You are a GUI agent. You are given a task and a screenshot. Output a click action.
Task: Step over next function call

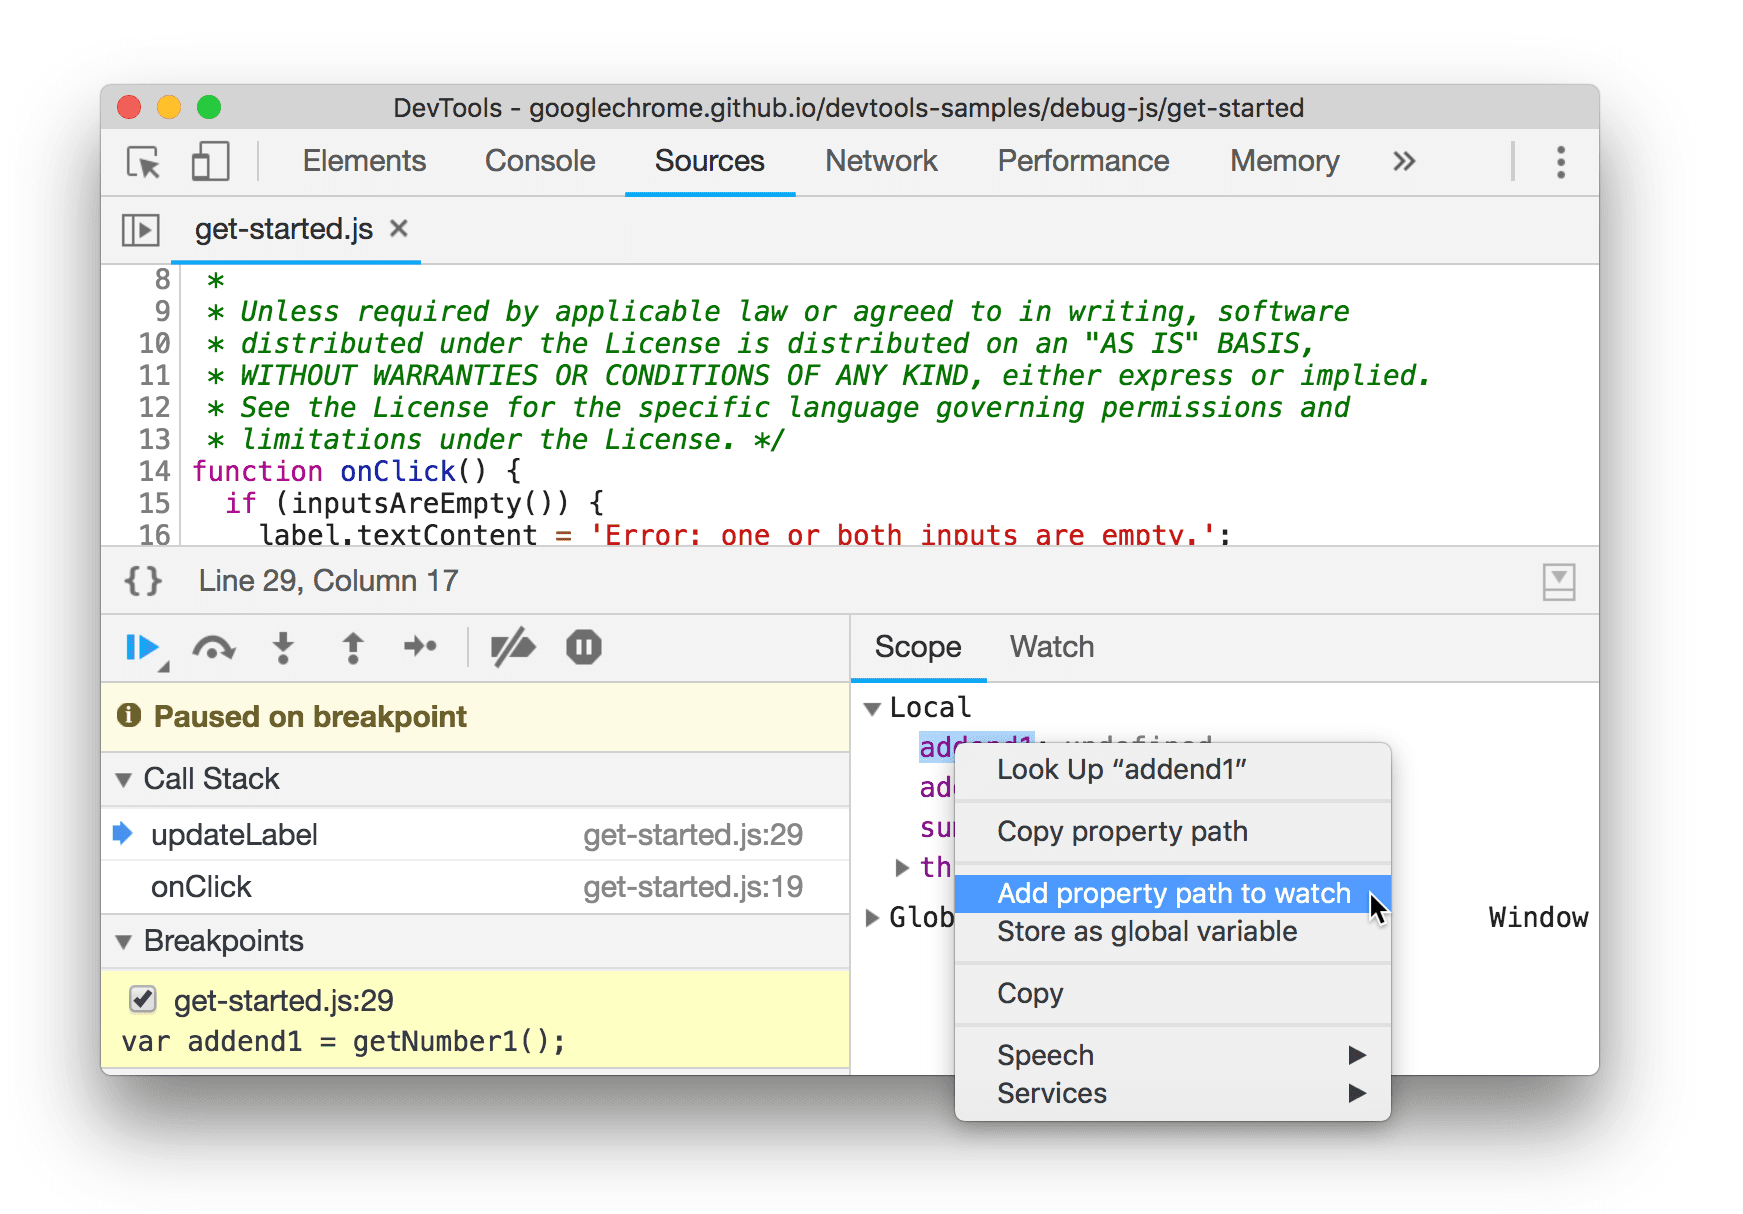(x=214, y=647)
